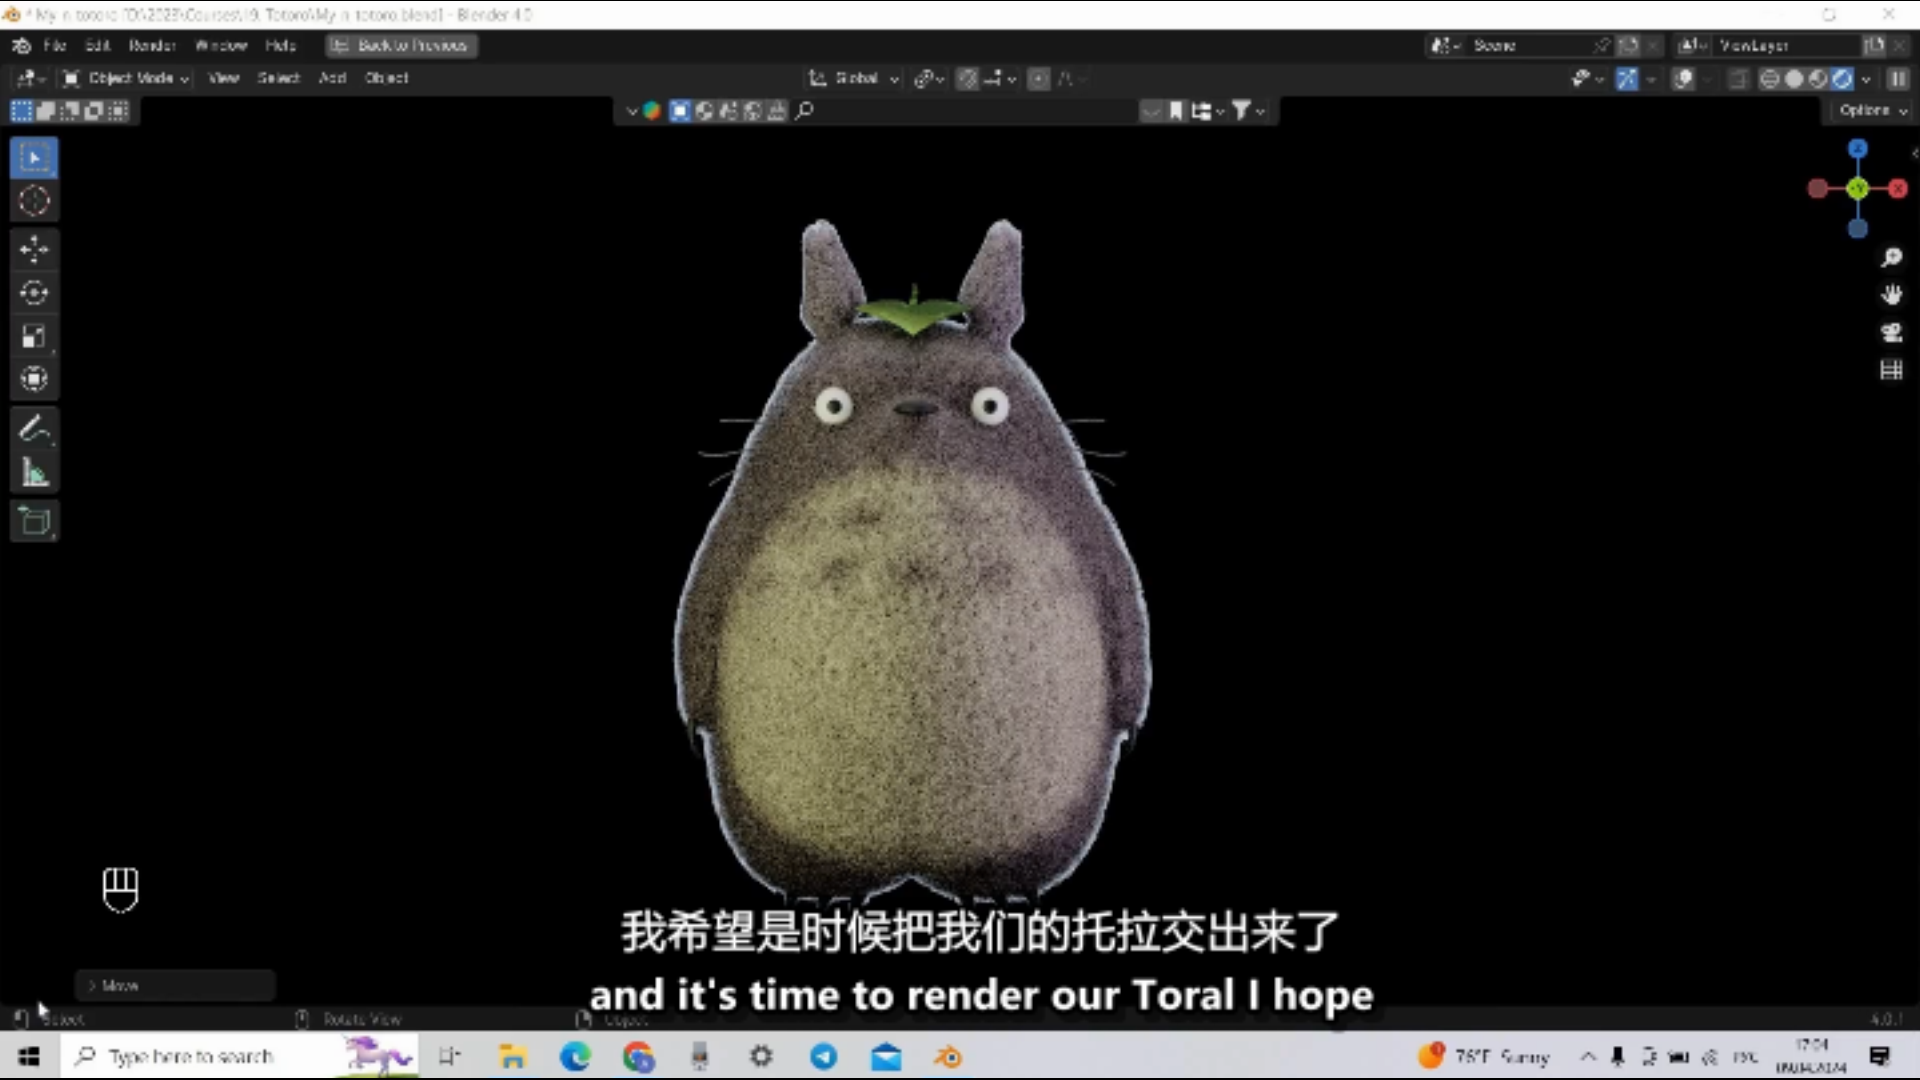Viewport: 1920px width, 1080px height.
Task: Open the Object Mode dropdown
Action: [x=125, y=78]
